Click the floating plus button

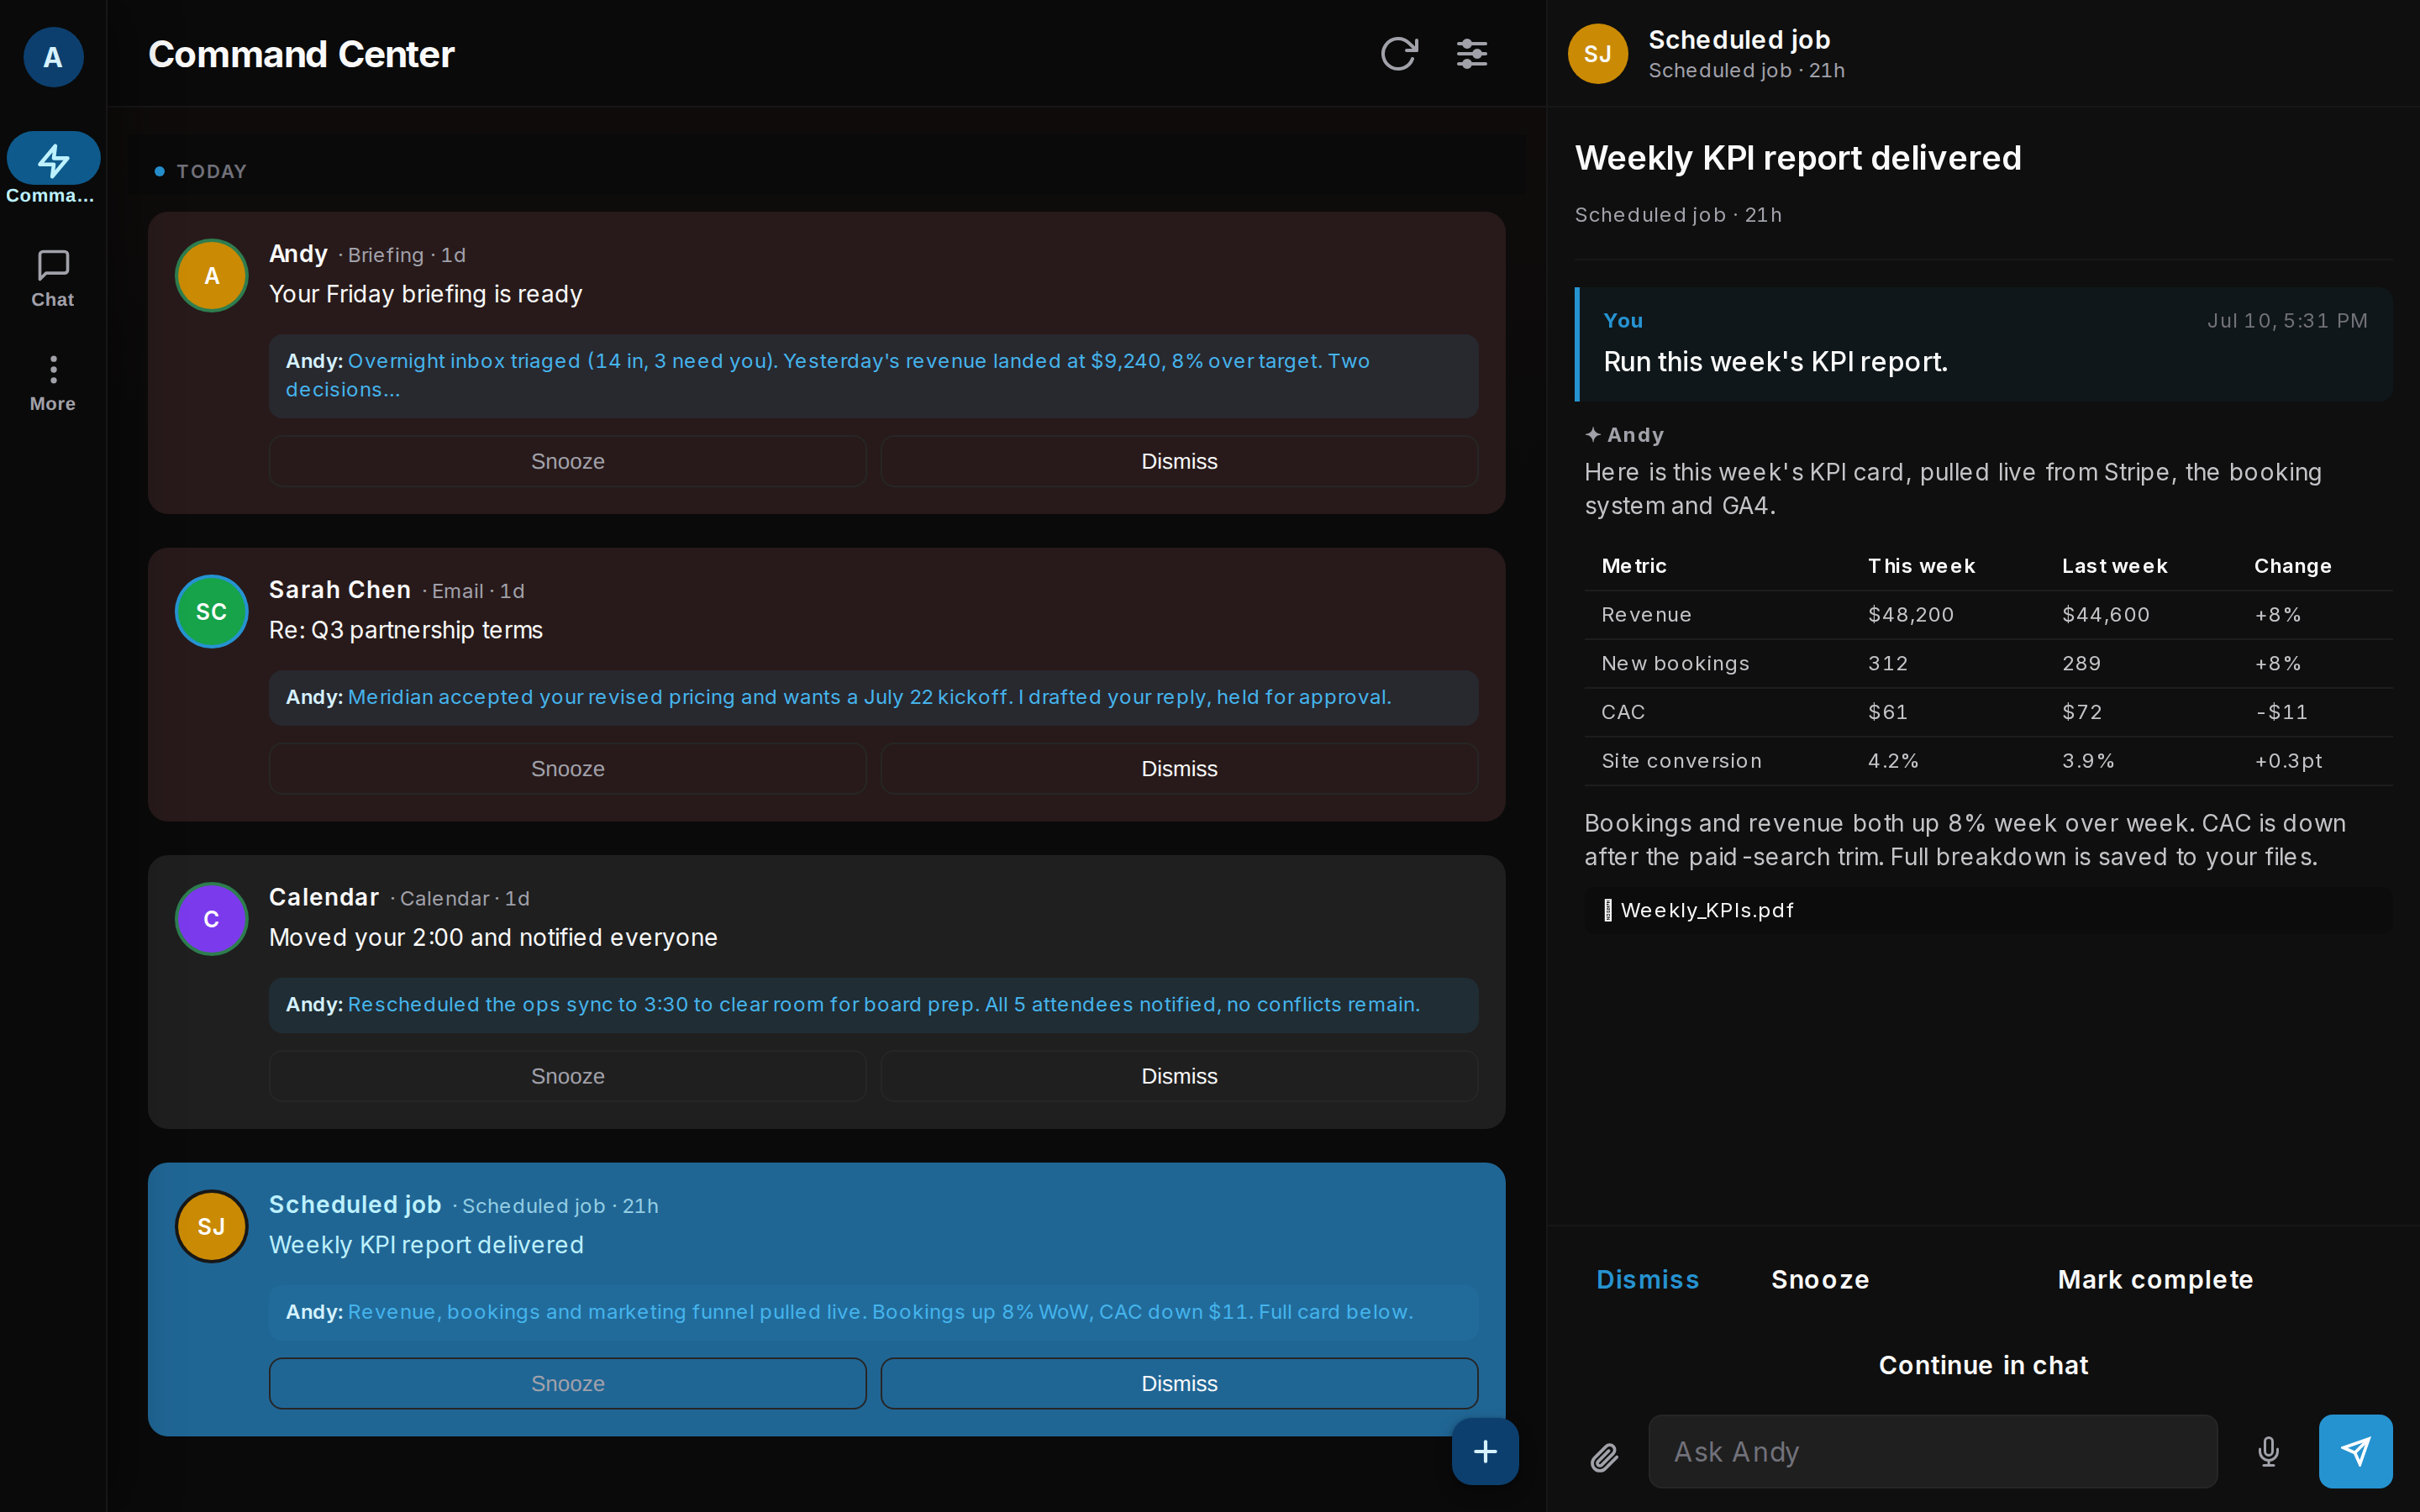(1485, 1451)
